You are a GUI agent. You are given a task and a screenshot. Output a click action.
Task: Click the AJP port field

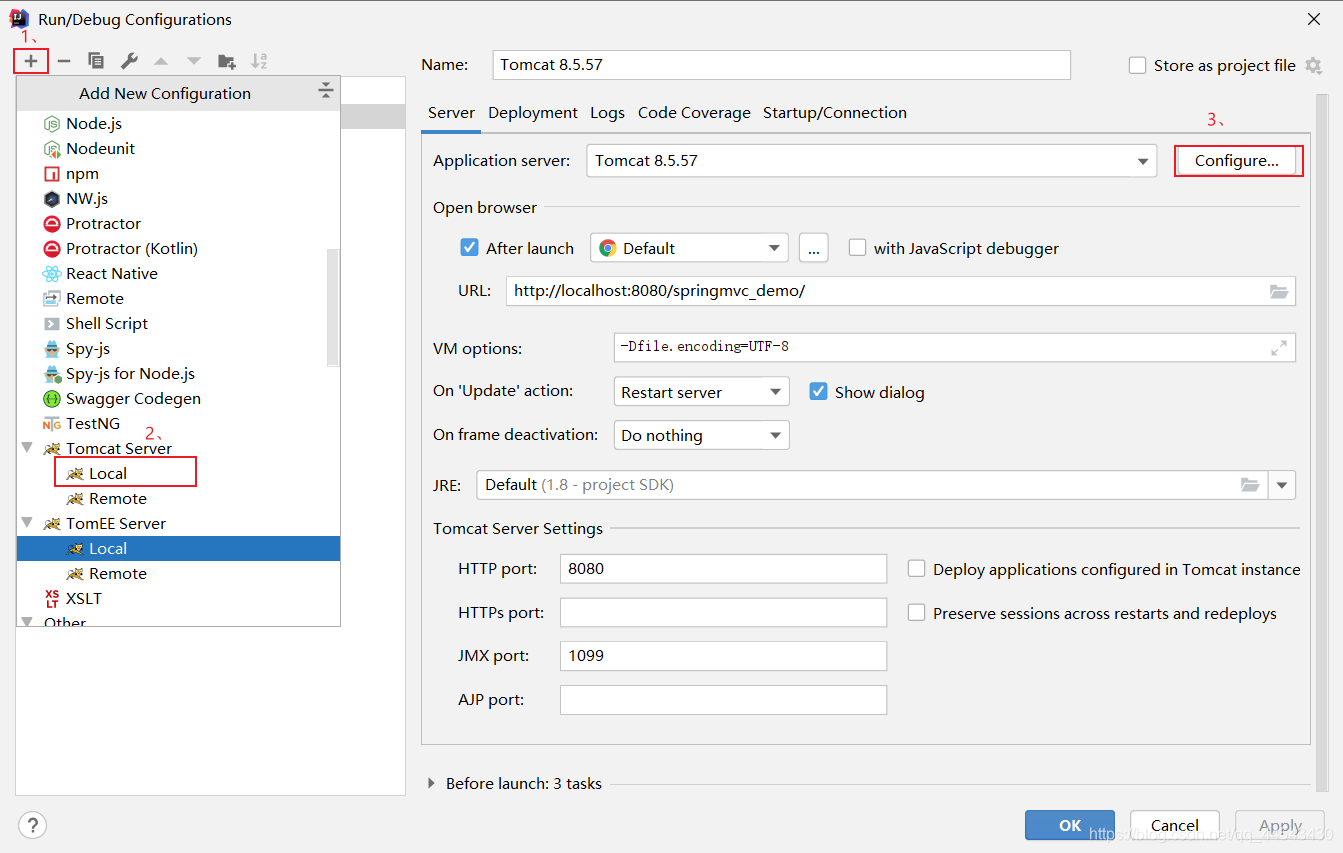click(x=724, y=700)
